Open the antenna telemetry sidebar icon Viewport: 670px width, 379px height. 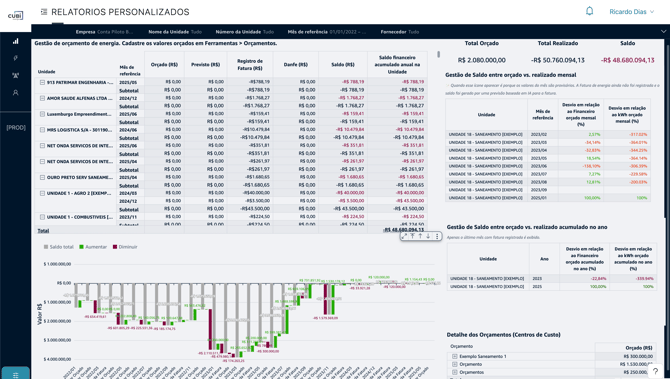(x=15, y=75)
